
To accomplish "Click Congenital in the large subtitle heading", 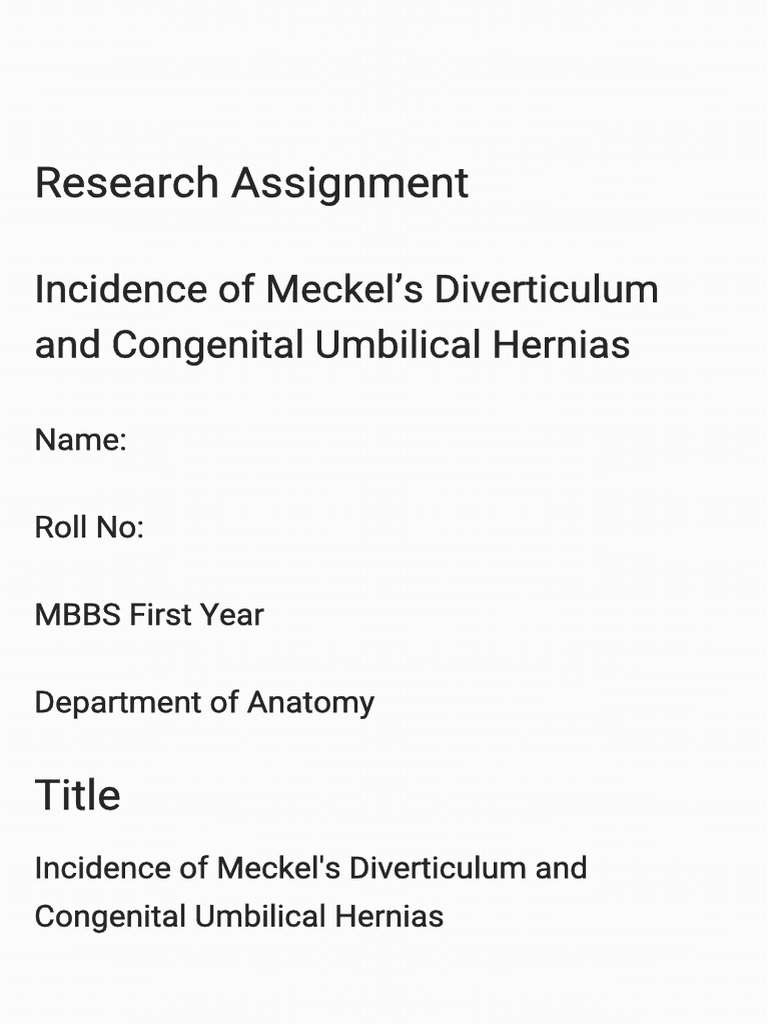I will (208, 346).
